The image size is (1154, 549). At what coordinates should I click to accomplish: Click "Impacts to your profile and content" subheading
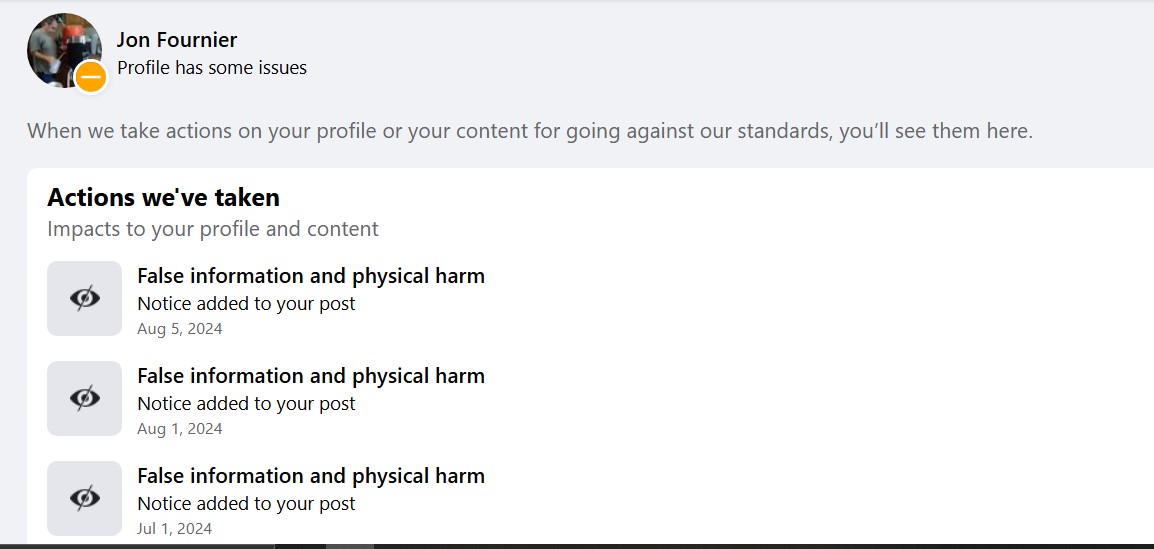pos(213,229)
